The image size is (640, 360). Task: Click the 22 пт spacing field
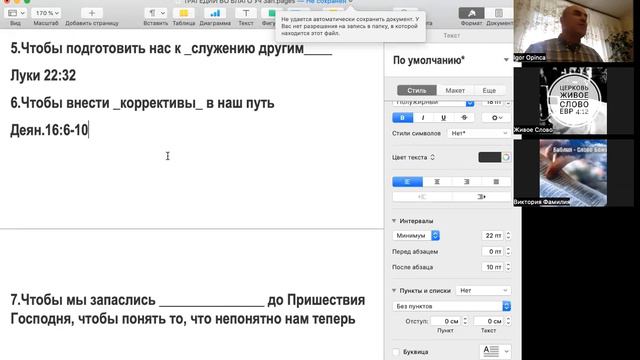click(x=493, y=236)
